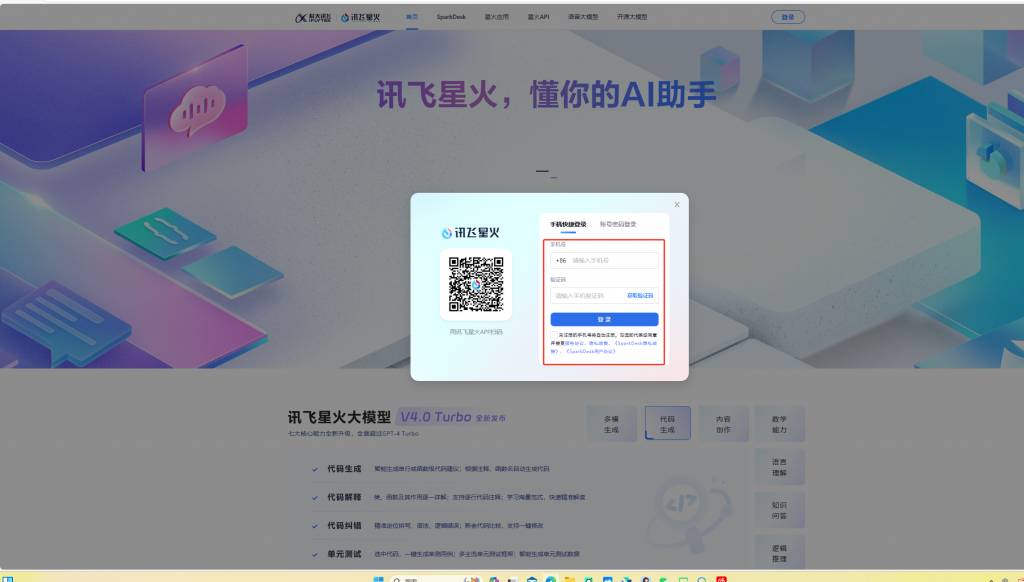
Task: Click the blue 登录 button in dialog
Action: [604, 319]
